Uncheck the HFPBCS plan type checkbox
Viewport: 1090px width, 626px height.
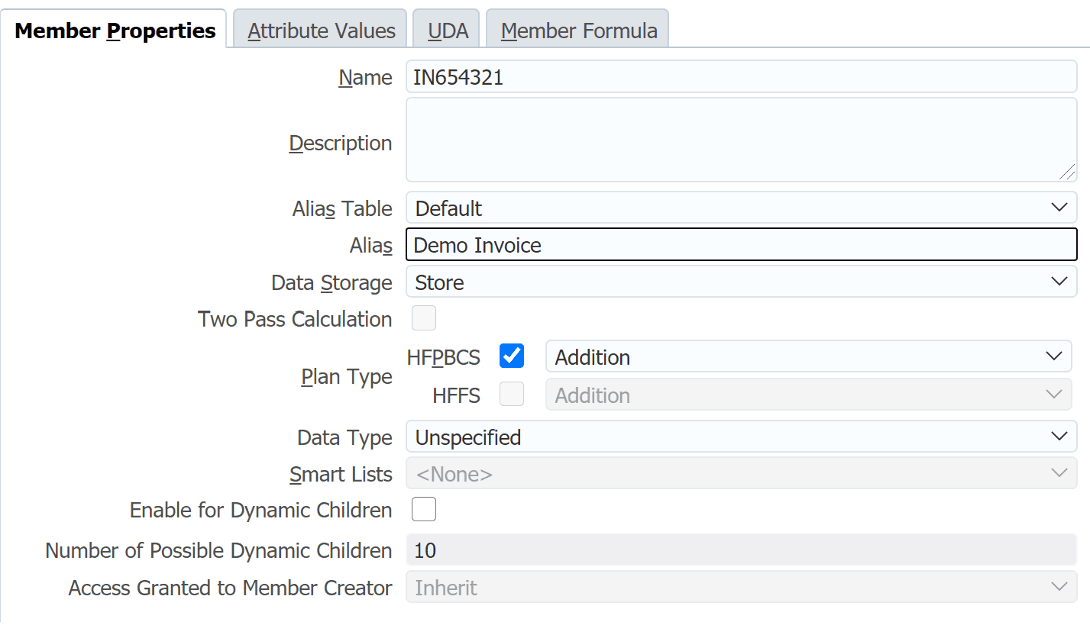[x=511, y=355]
